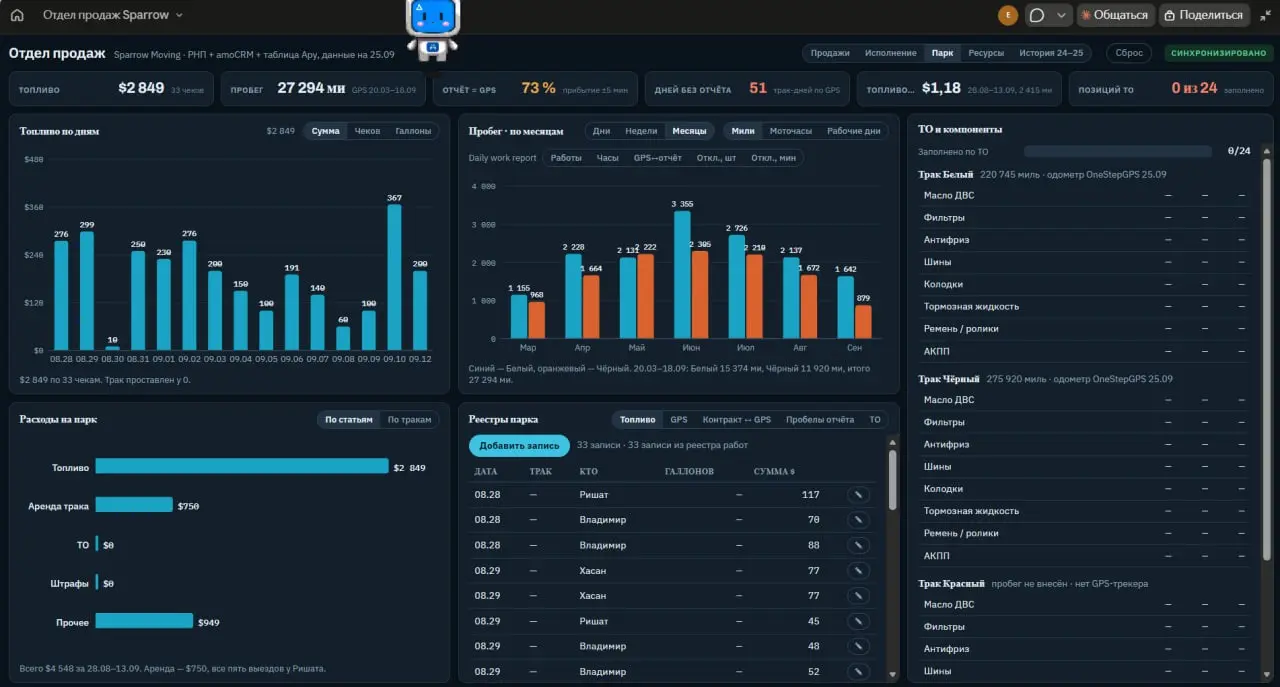Open the Отдел продаж Sparrow dropdown
This screenshot has height=687, width=1280.
[113, 15]
